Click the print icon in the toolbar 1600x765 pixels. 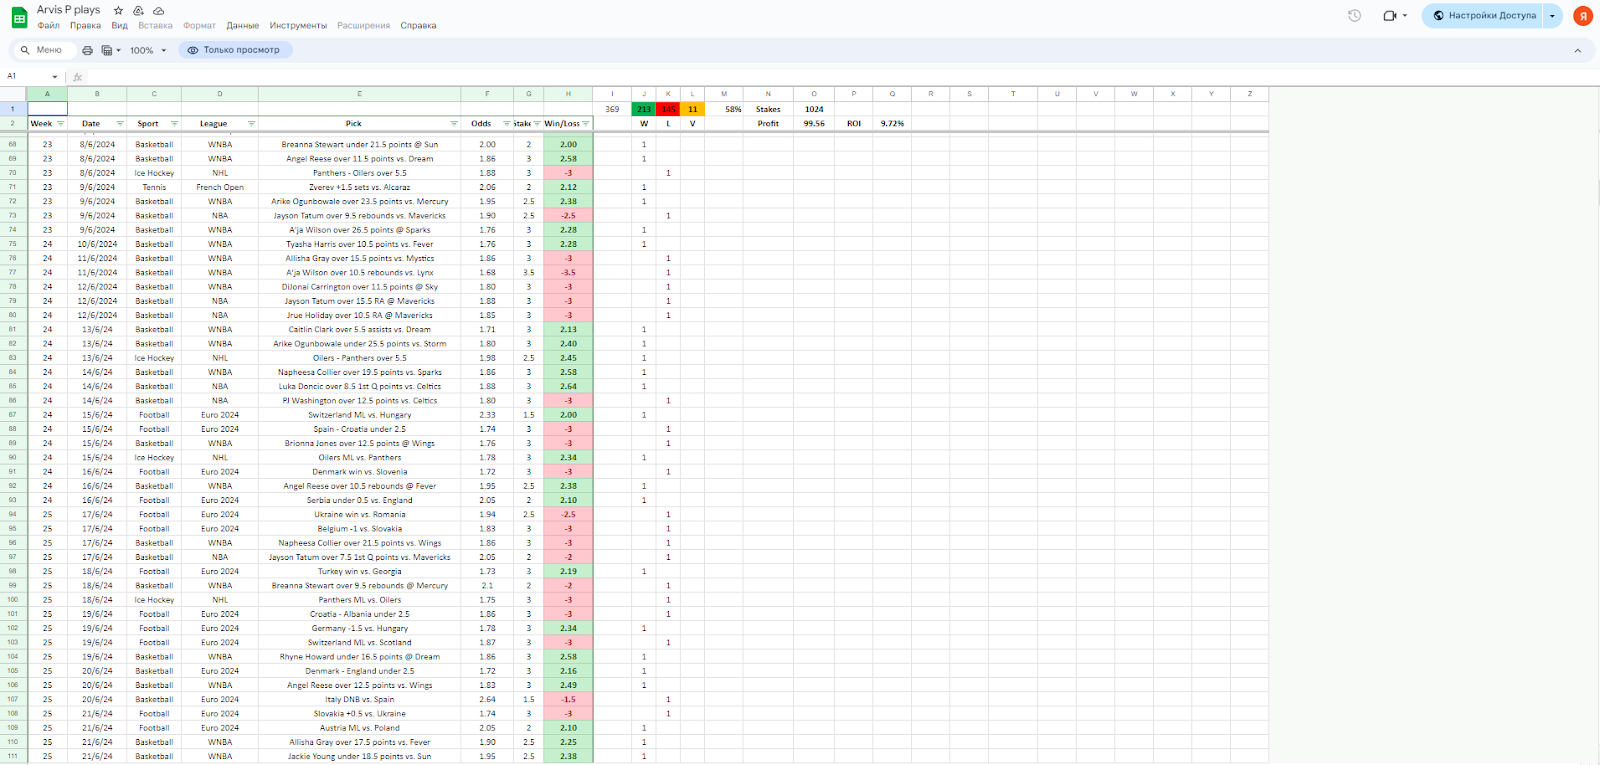pyautogui.click(x=87, y=50)
